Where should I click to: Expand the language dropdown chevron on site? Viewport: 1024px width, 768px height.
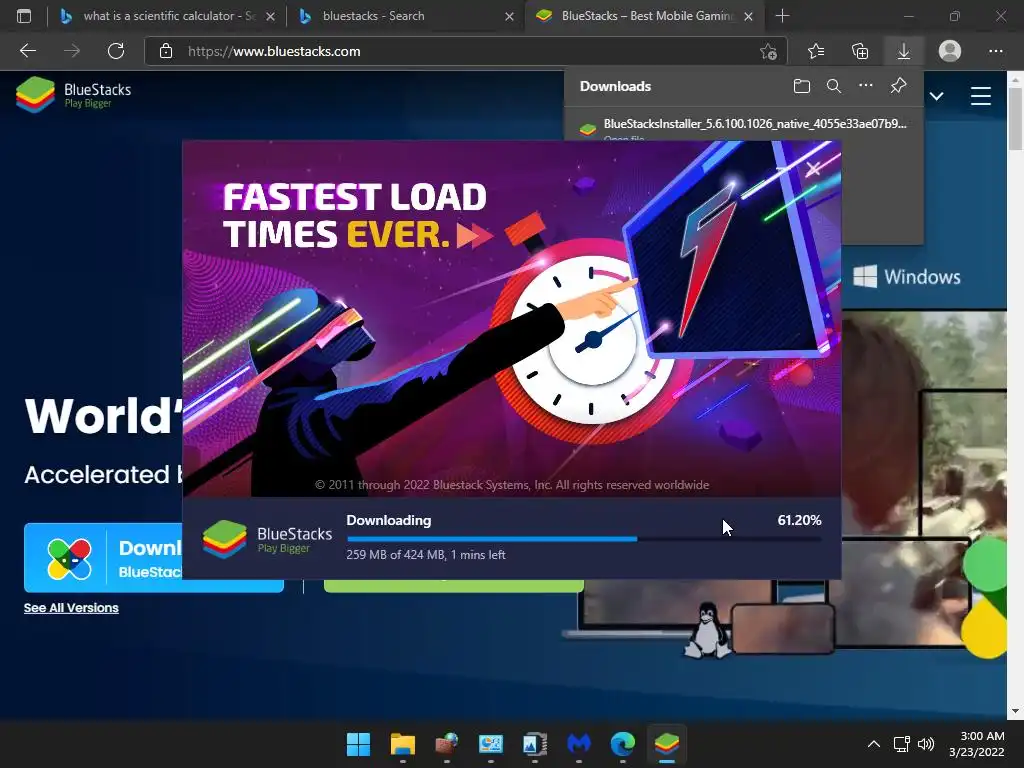[x=936, y=97]
